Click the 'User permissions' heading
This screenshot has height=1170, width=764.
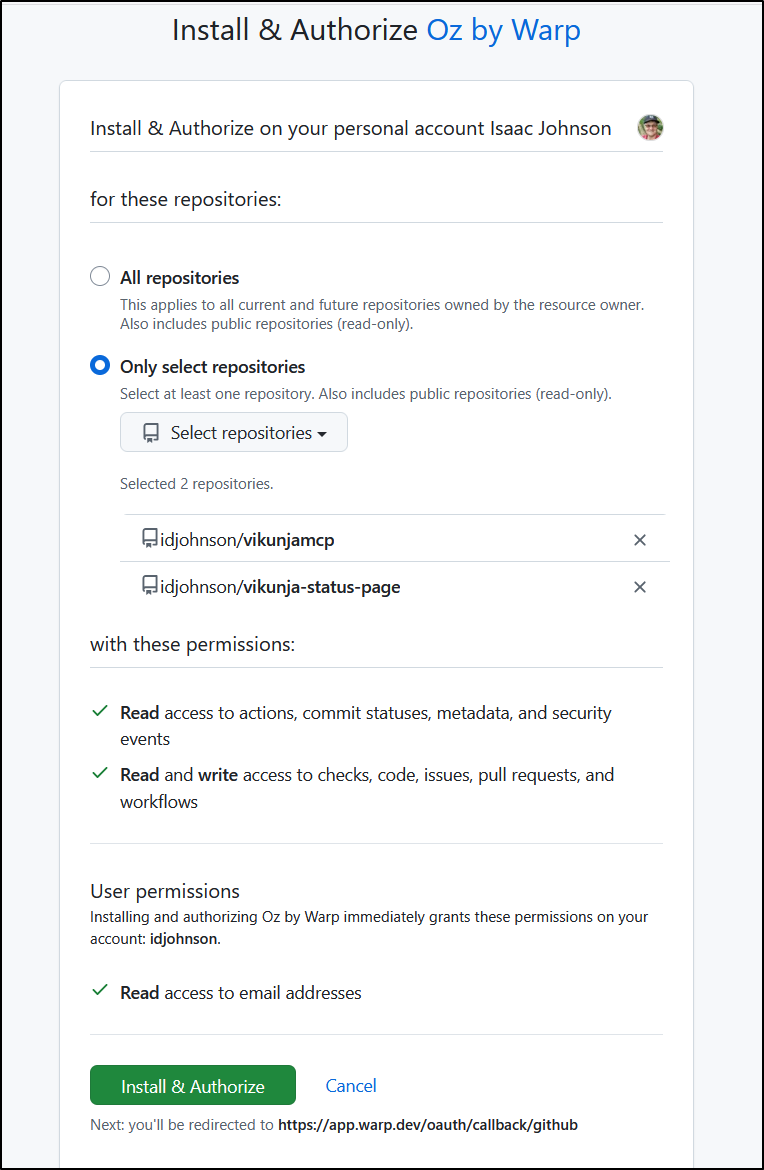point(165,891)
